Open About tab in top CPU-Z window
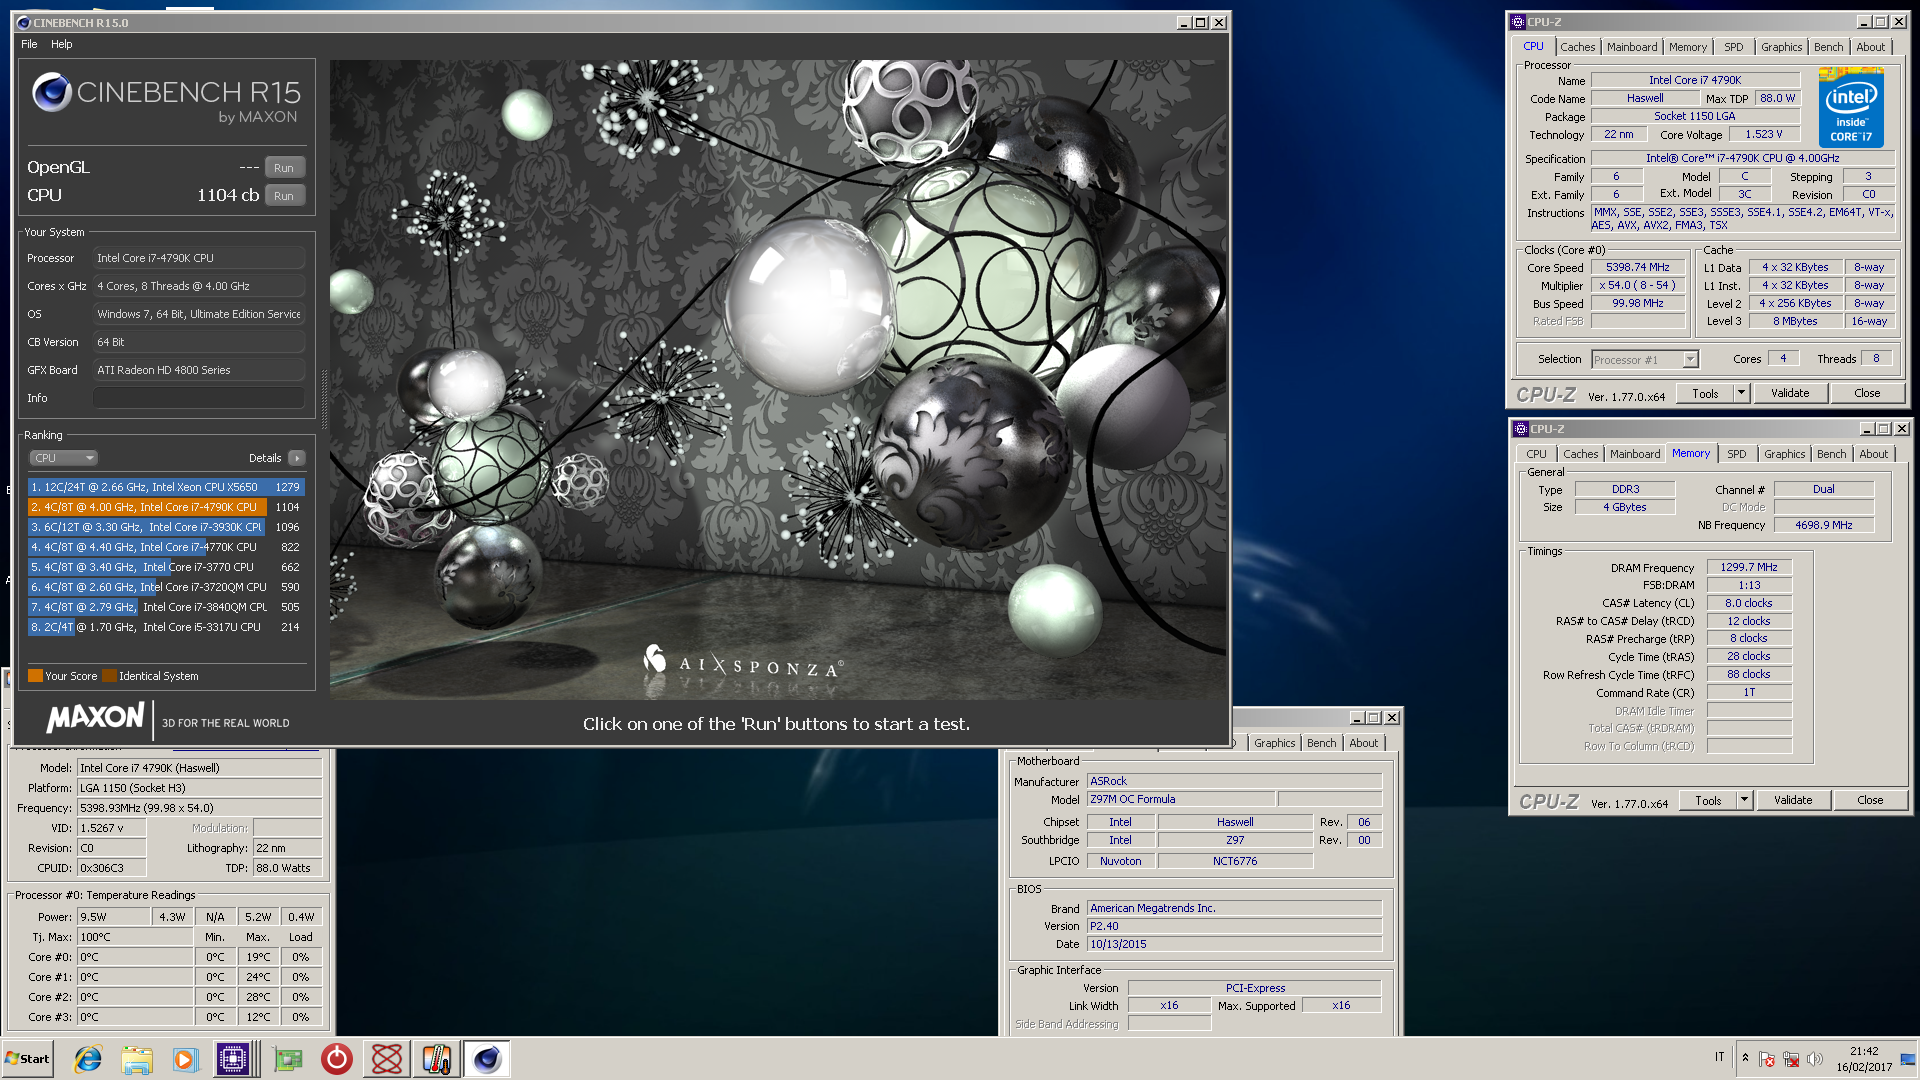 click(x=1870, y=47)
